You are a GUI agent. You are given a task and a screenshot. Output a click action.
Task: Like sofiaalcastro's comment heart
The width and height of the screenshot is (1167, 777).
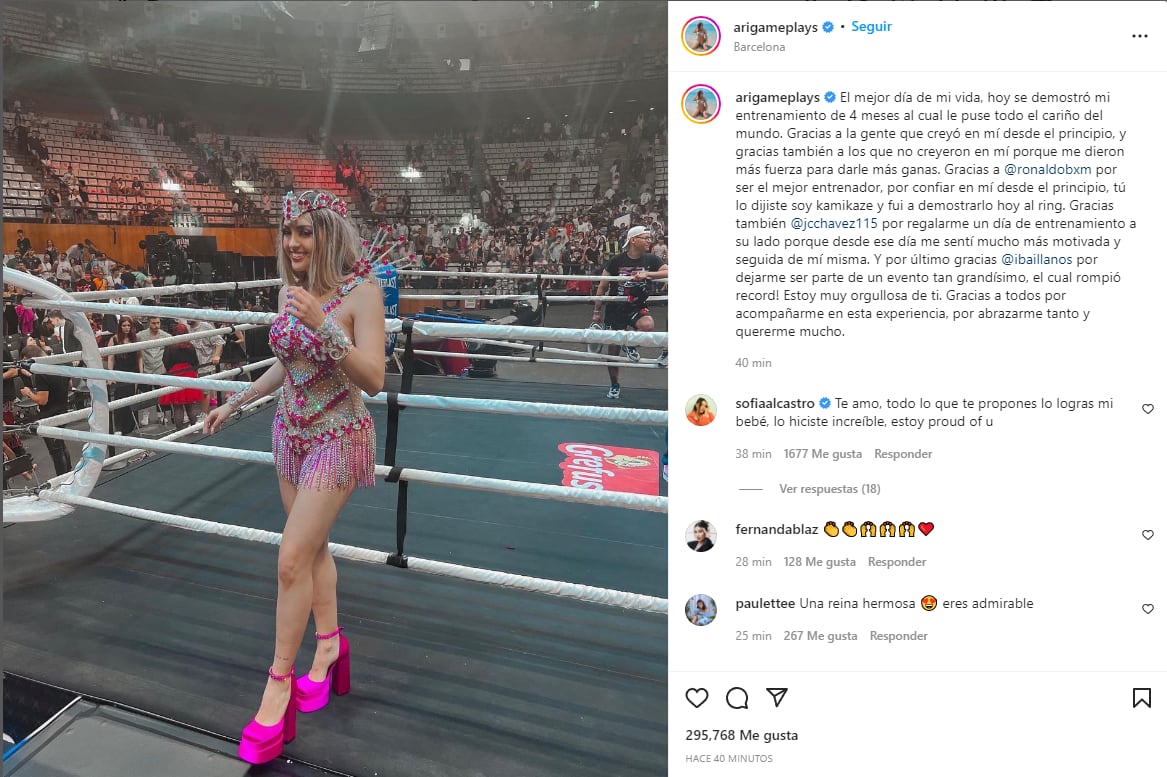coord(1148,409)
